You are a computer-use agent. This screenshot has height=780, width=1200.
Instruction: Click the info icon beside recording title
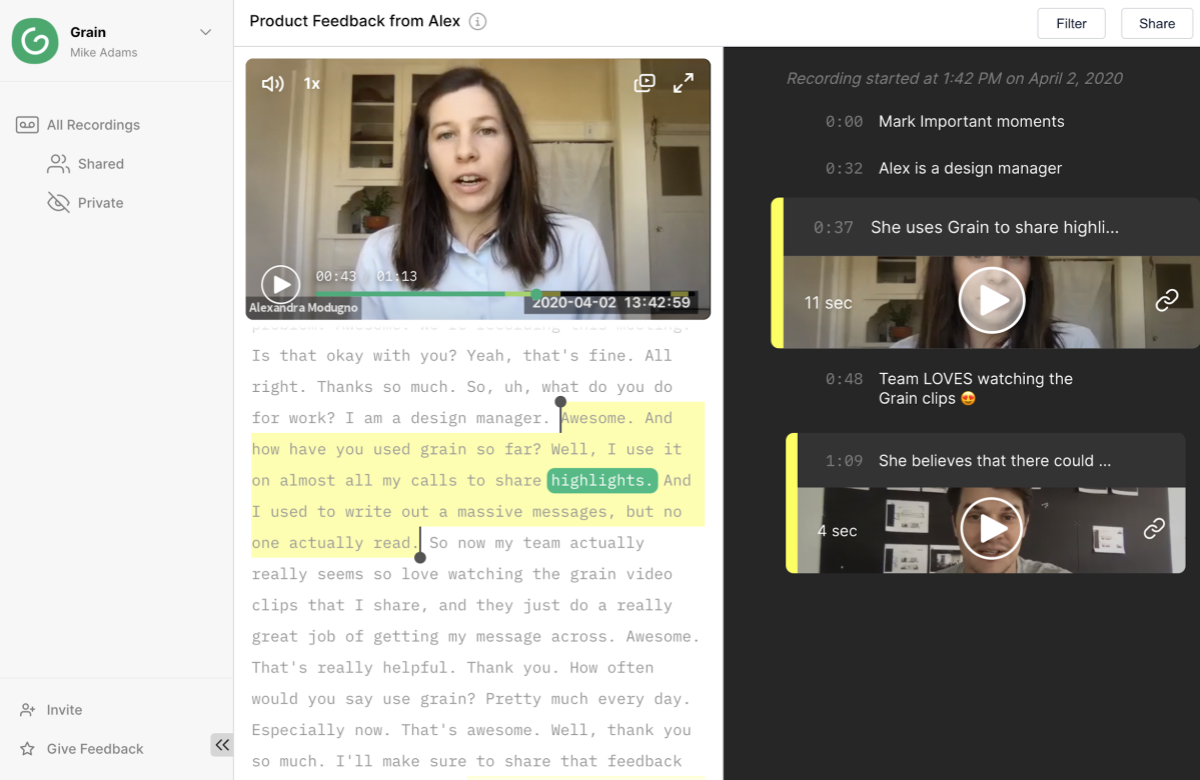point(478,22)
